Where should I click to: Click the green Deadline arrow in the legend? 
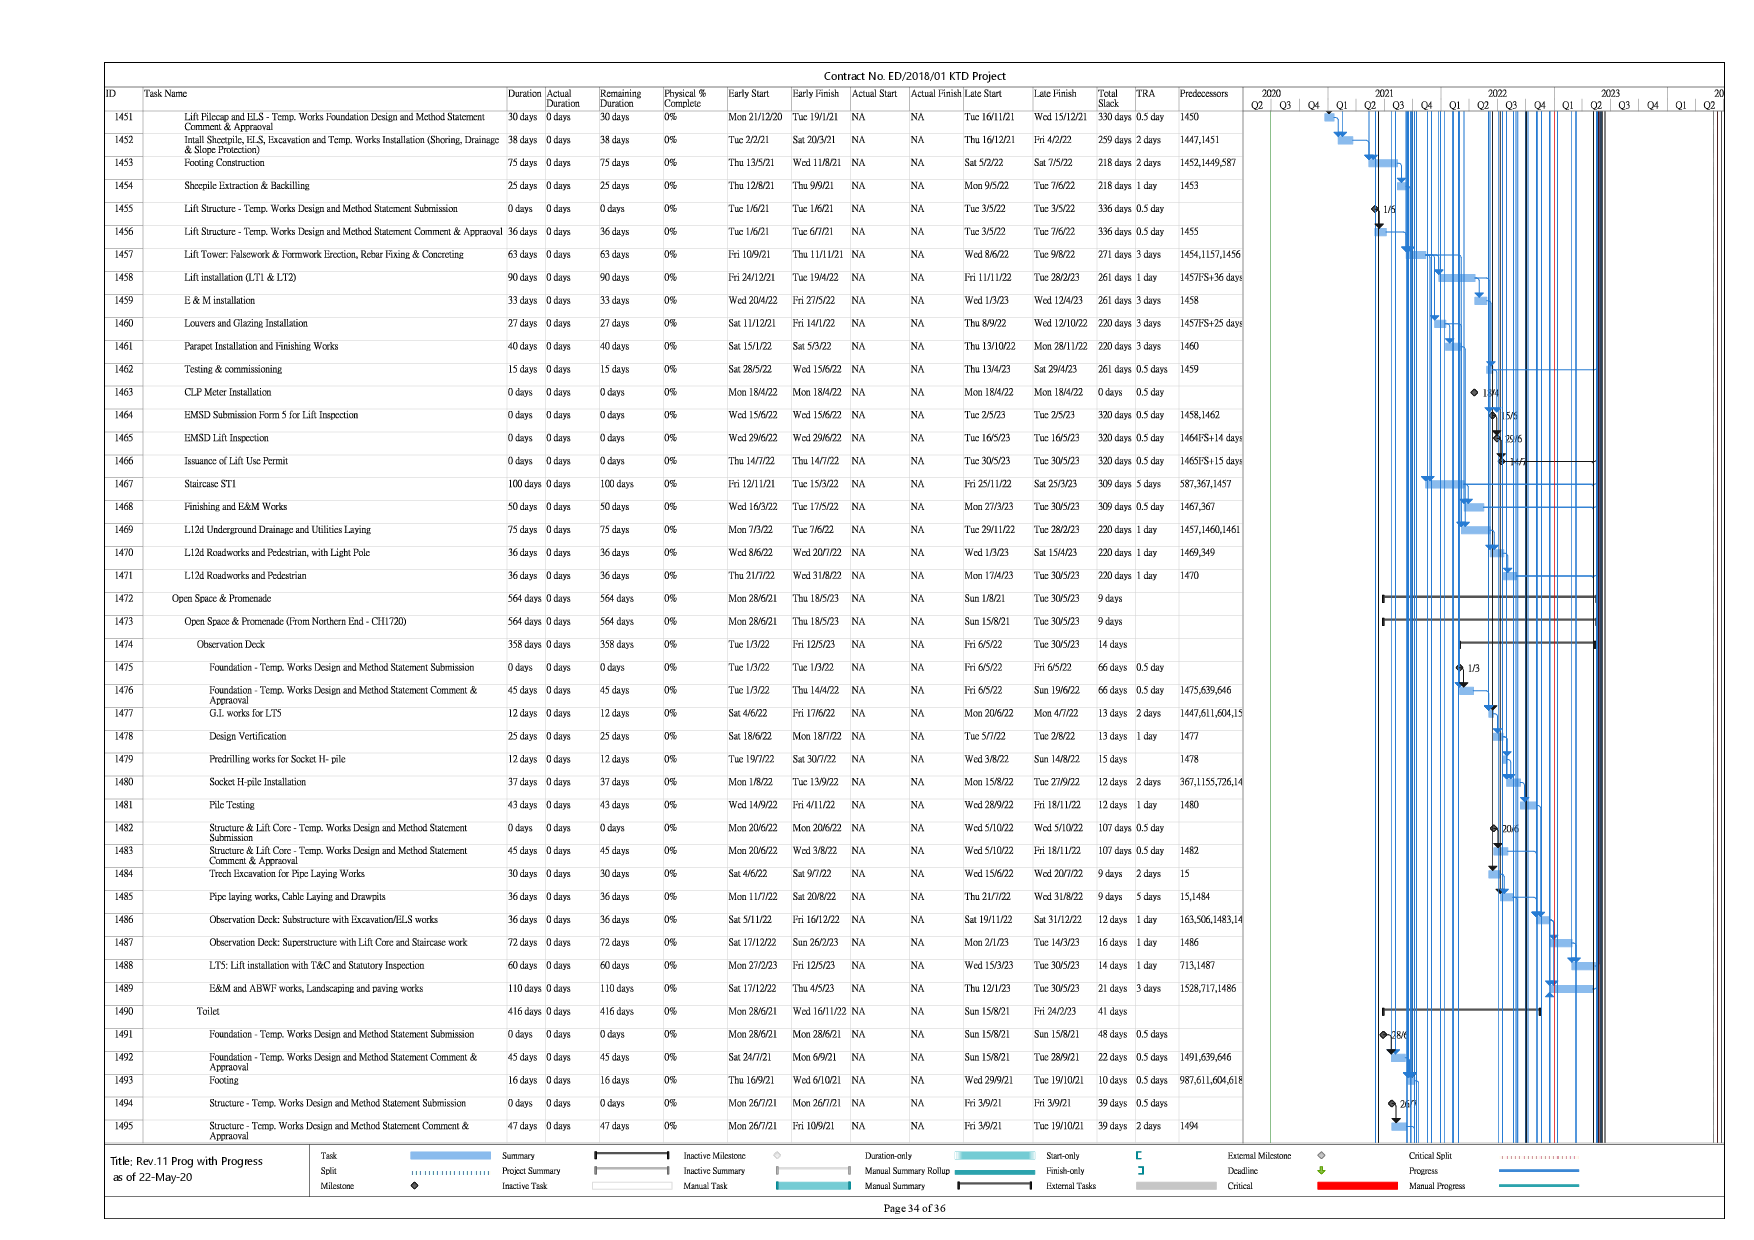click(1321, 1171)
